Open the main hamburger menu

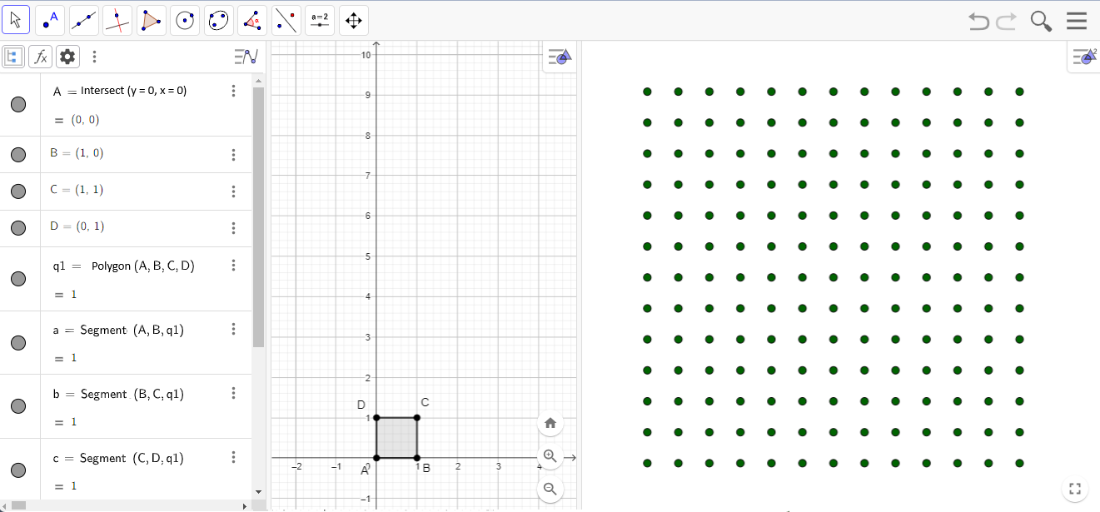tap(1076, 21)
